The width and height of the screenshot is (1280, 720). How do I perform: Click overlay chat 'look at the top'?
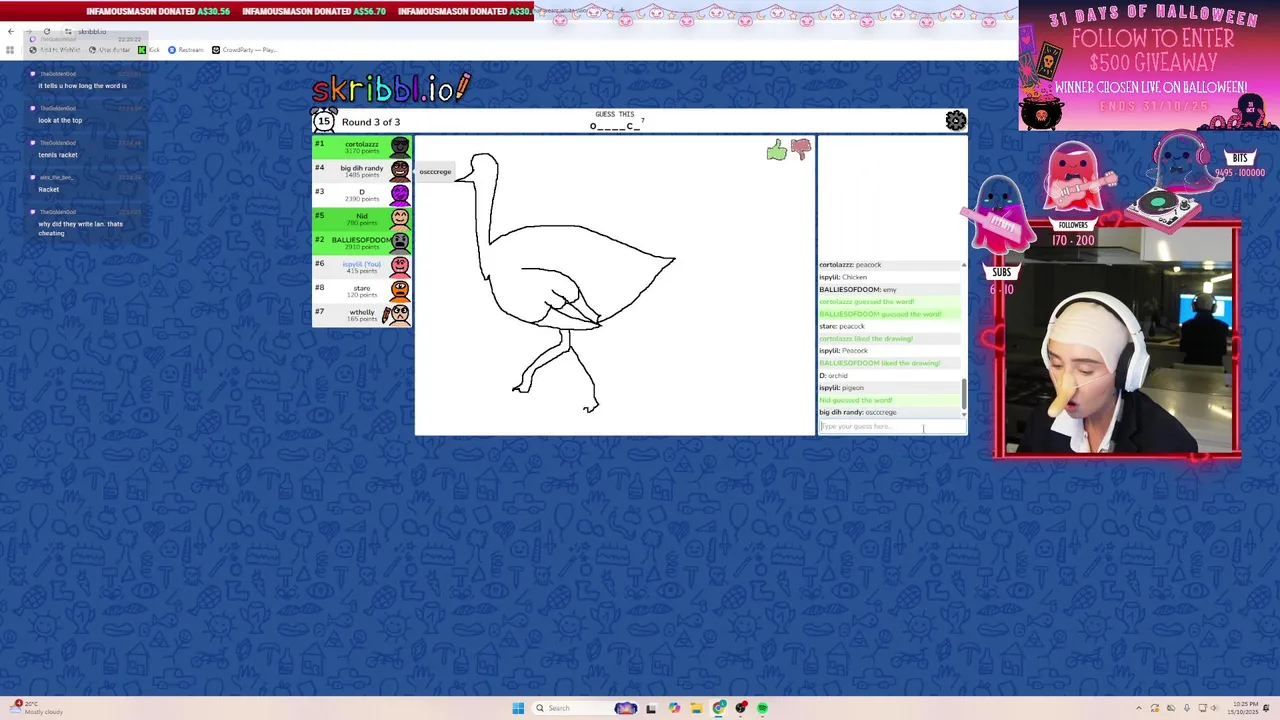click(x=60, y=120)
